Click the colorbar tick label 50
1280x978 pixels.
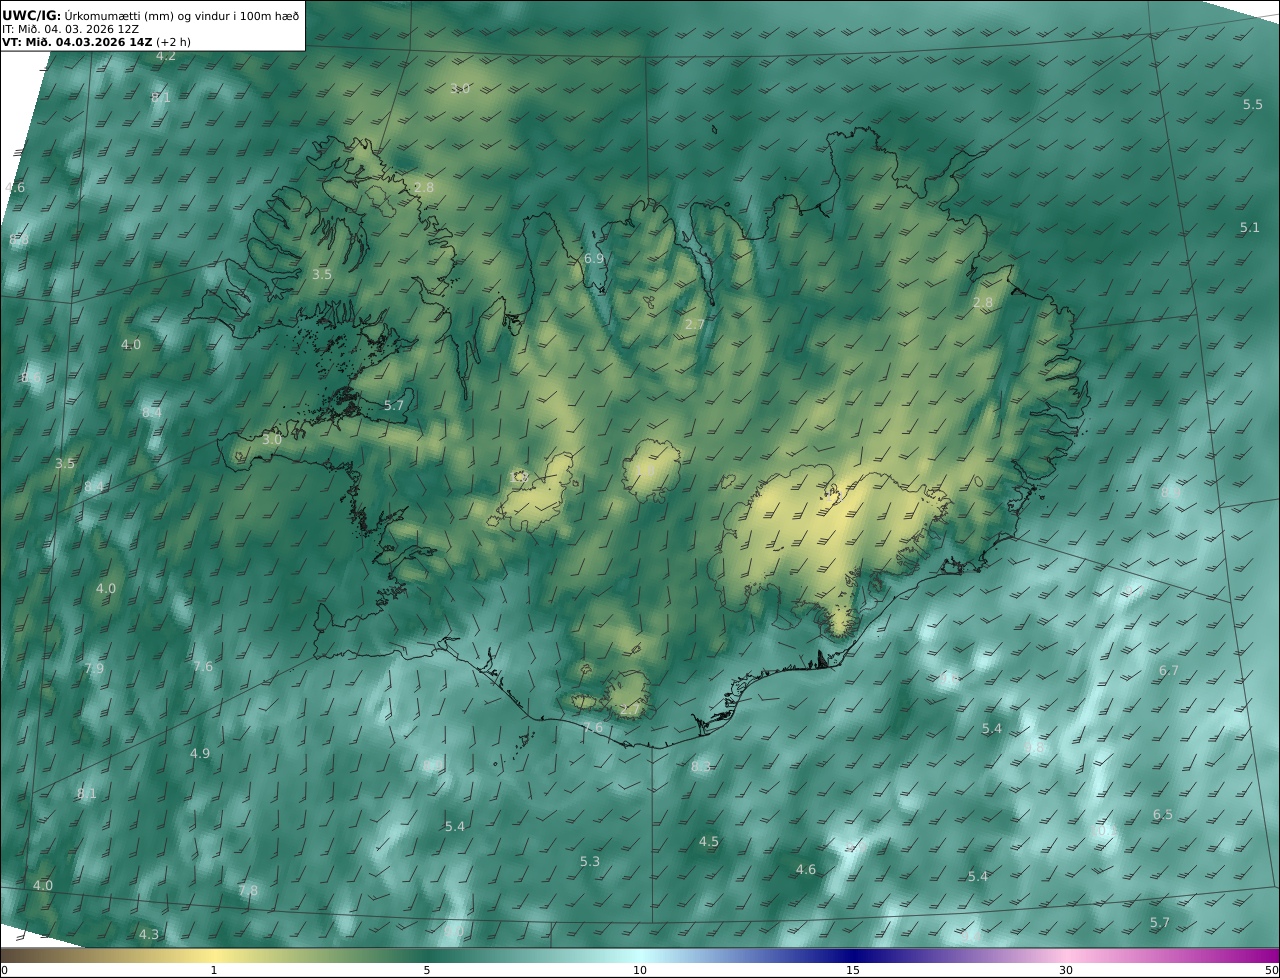(x=1271, y=970)
